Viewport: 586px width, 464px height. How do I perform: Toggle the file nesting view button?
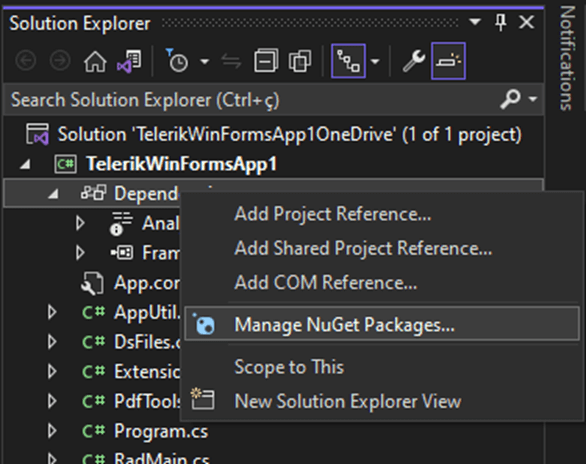(348, 61)
